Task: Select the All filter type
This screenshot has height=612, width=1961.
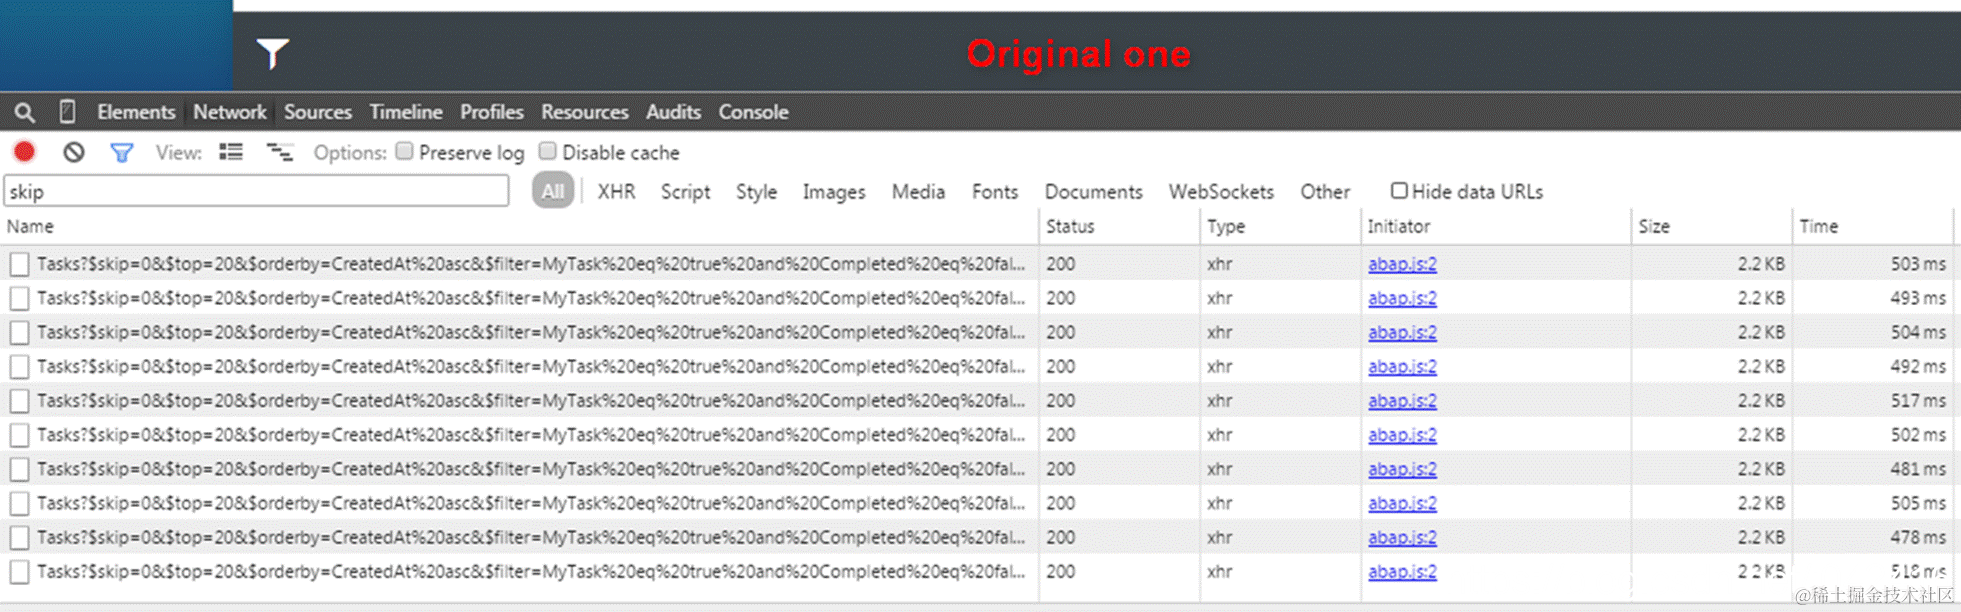Action: 553,191
